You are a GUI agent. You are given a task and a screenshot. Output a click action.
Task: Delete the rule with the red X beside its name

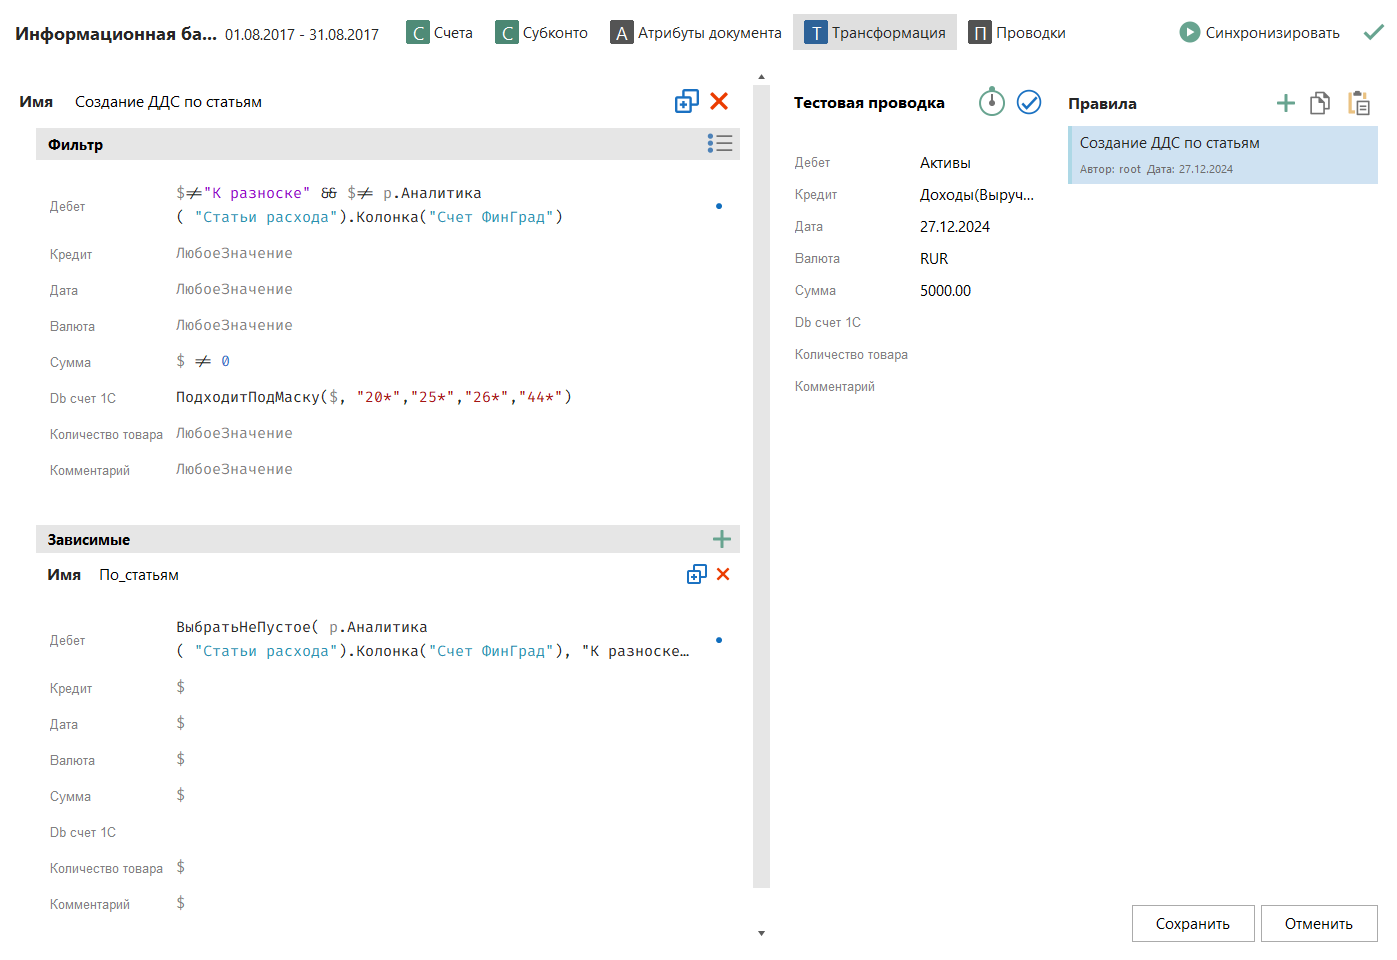[x=719, y=101]
